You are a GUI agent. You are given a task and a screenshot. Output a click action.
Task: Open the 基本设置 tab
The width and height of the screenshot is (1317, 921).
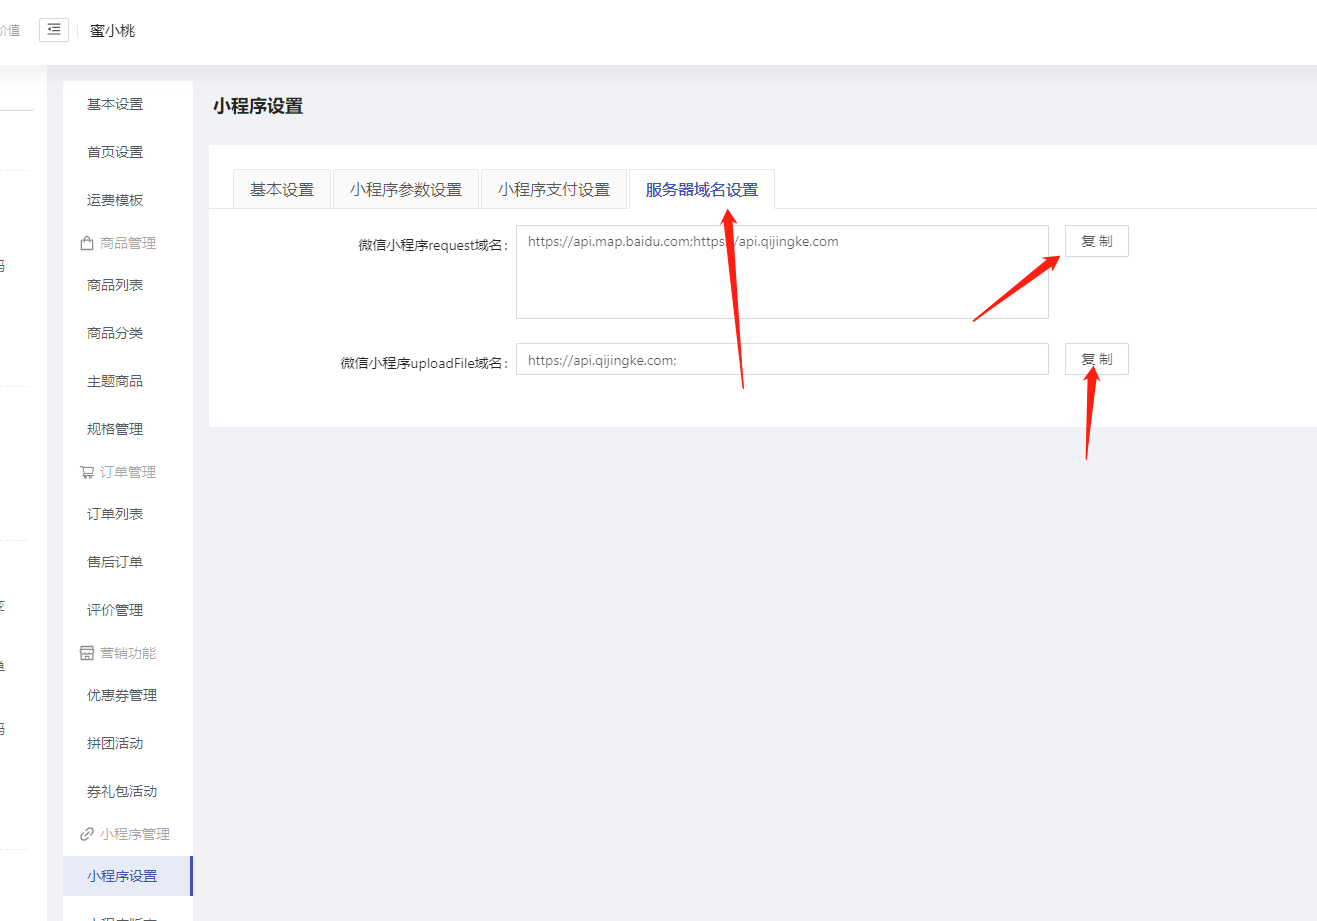click(282, 189)
